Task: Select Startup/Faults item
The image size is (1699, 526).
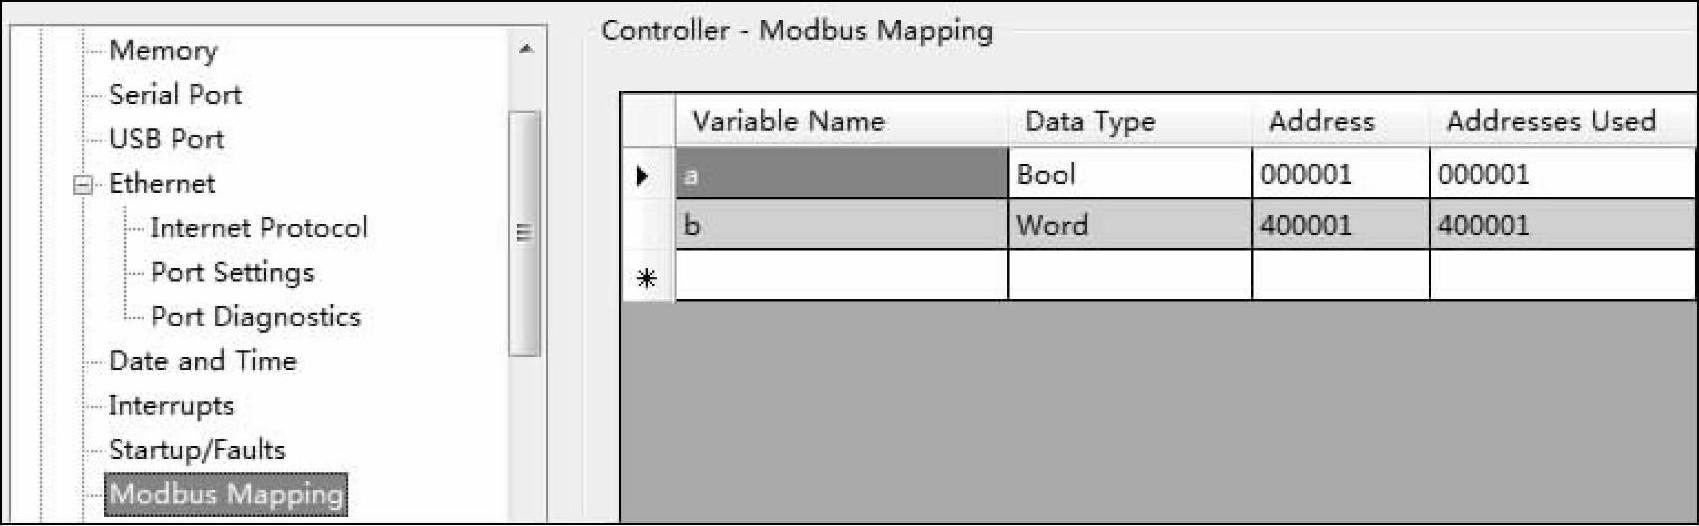Action: click(197, 450)
